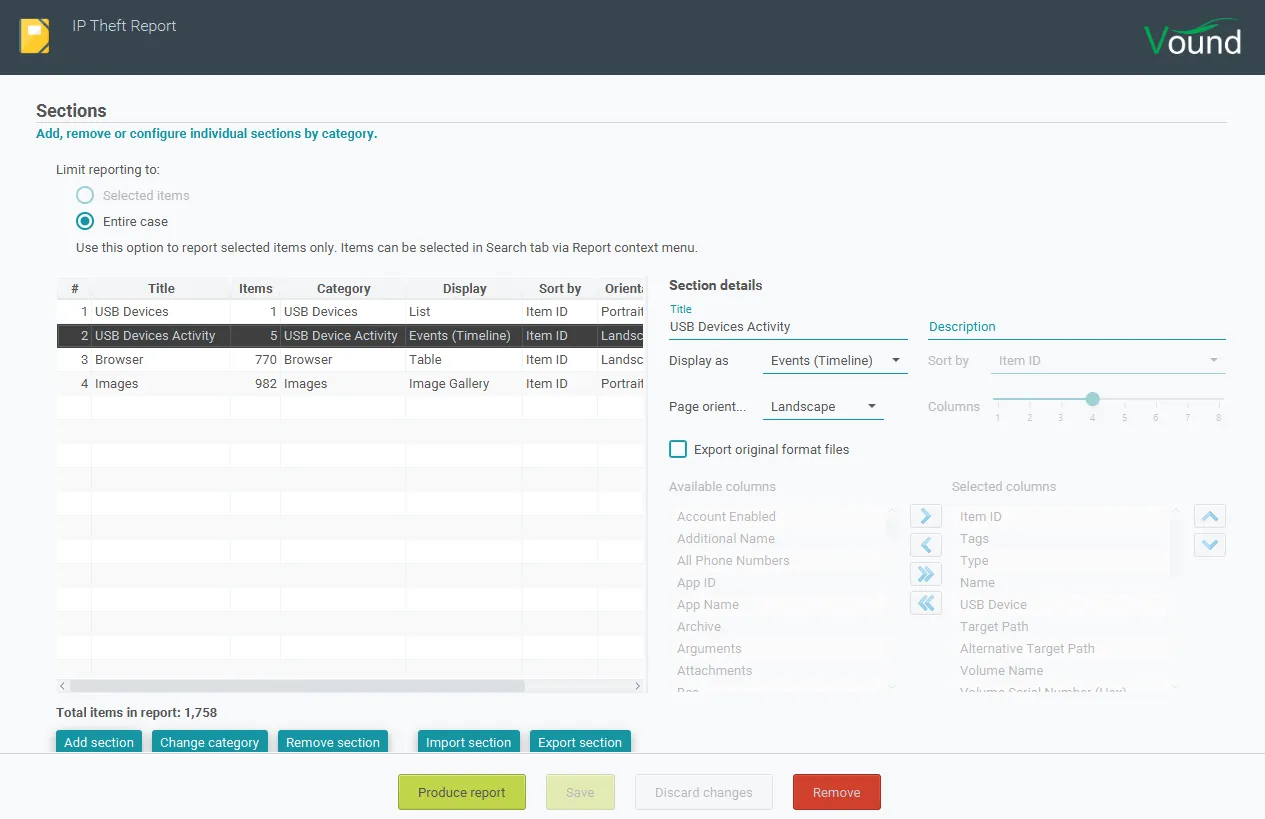Screen dimensions: 1265x819
Task: Open the Display as dropdown
Action: pos(834,360)
